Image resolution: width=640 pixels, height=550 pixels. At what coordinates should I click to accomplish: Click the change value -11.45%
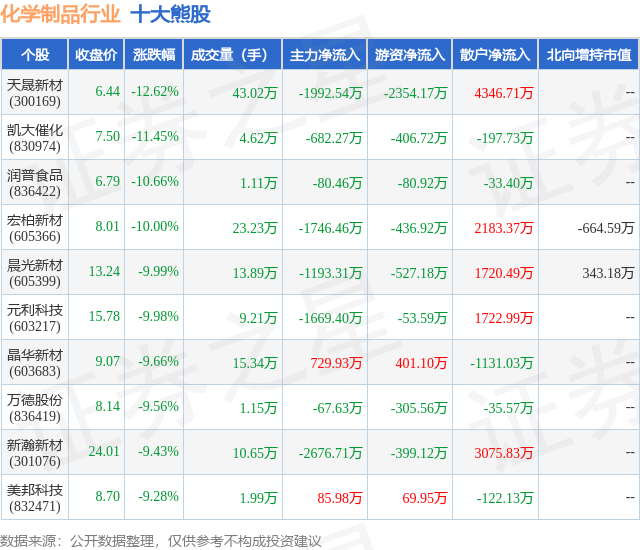click(x=155, y=136)
